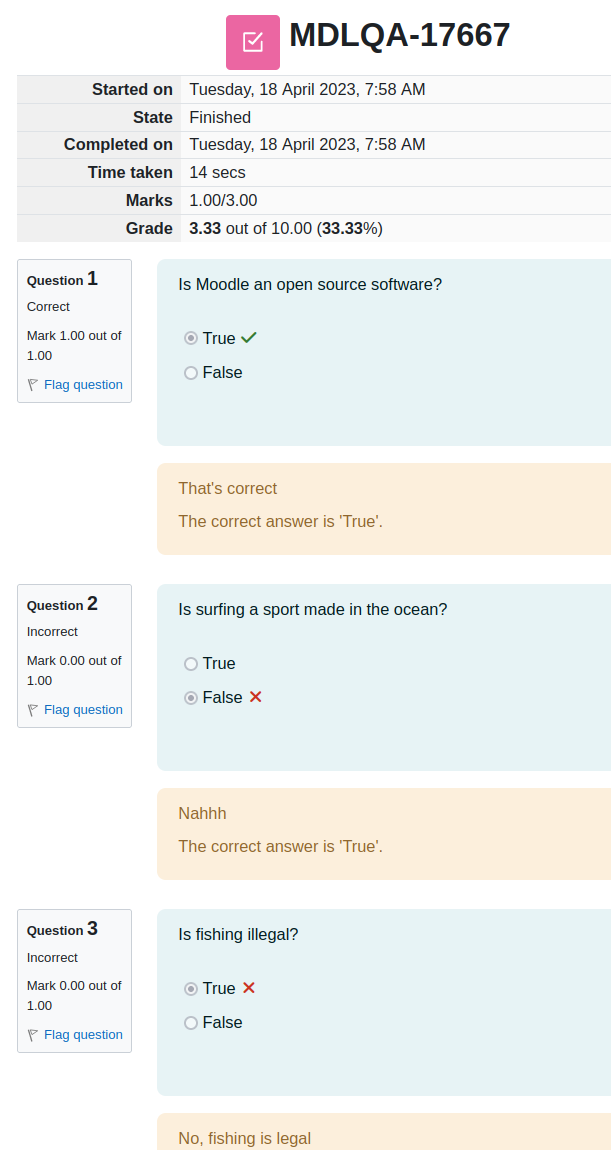Flag question 1 via its link
Screen dimensions: 611x1150
pyautogui.click(x=83, y=384)
